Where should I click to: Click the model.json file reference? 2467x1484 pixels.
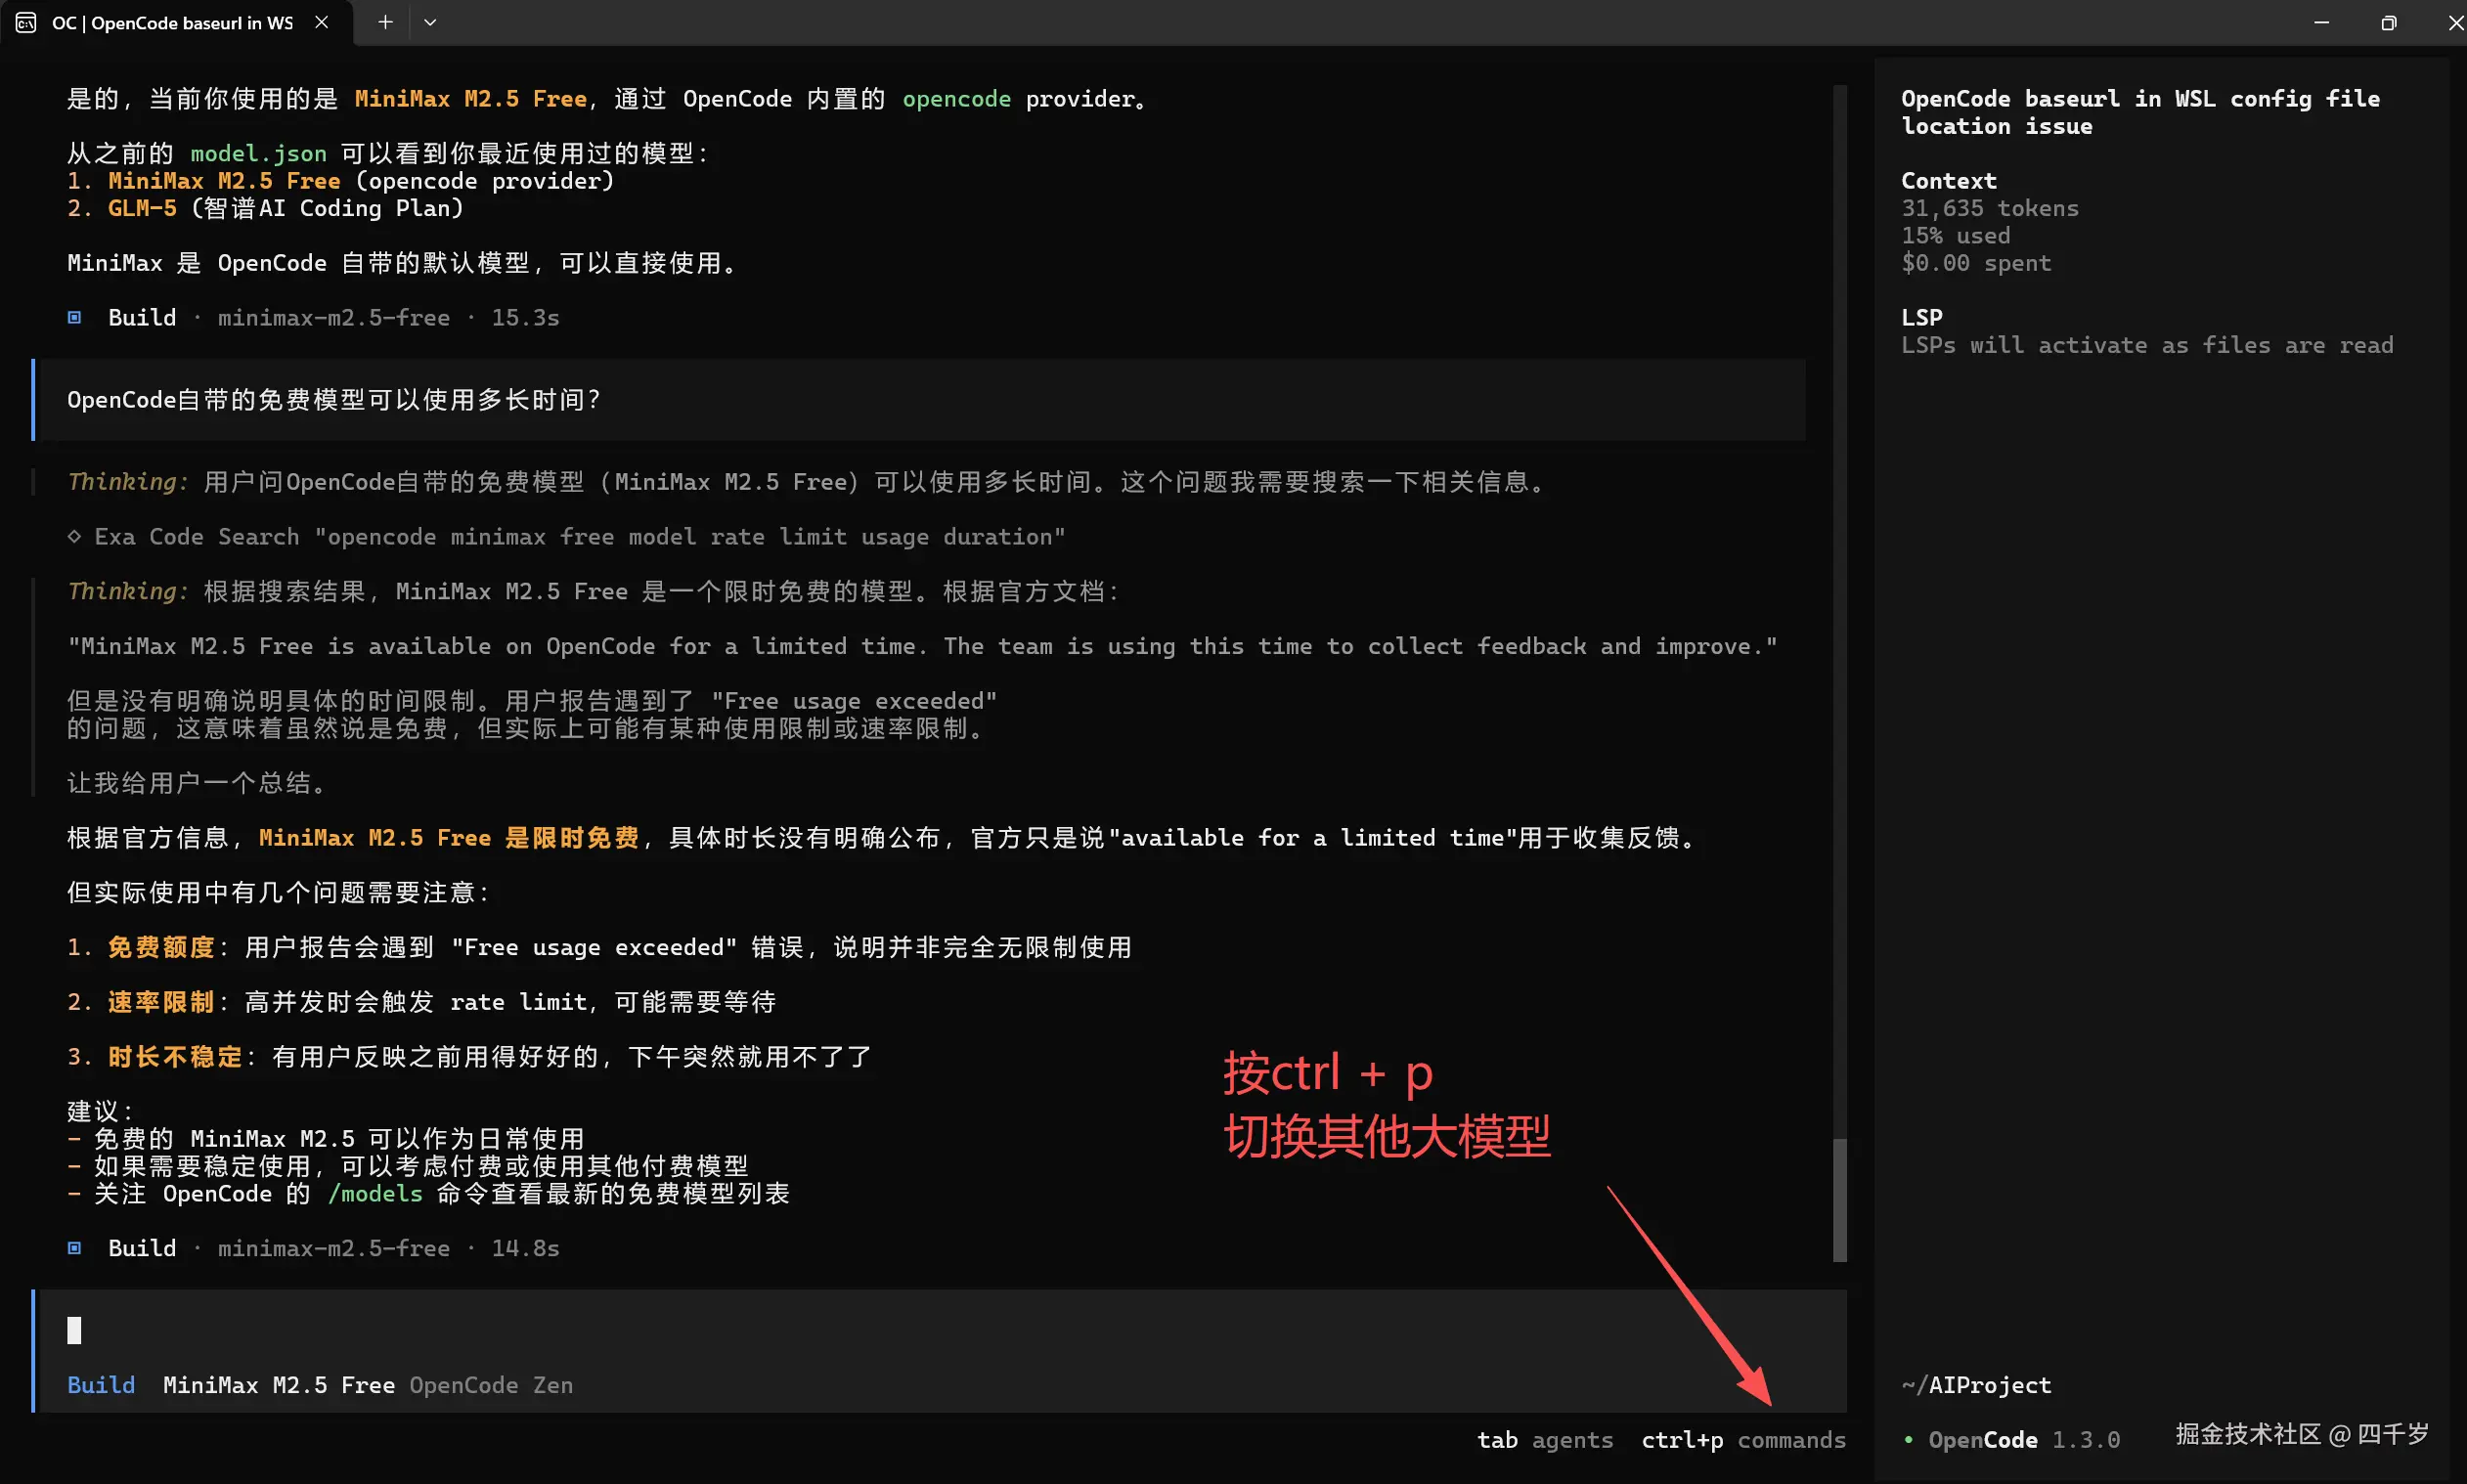(x=258, y=153)
